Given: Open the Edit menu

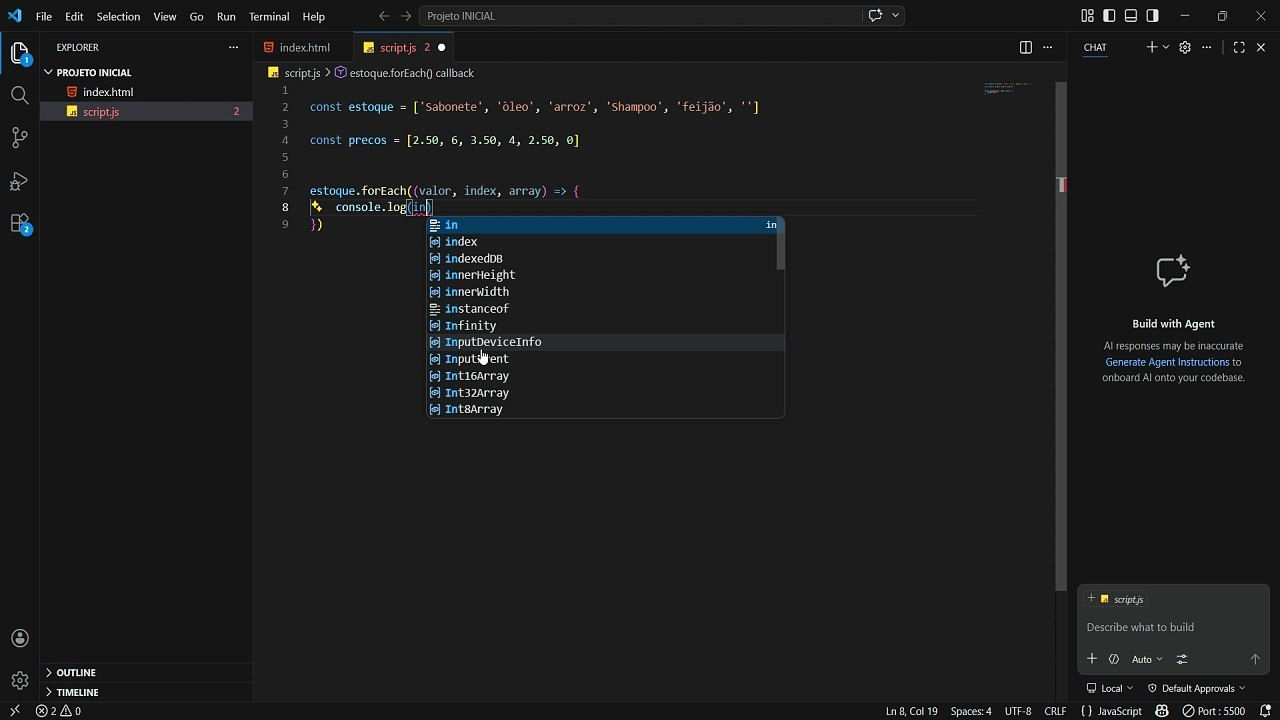Looking at the screenshot, I should (x=75, y=16).
